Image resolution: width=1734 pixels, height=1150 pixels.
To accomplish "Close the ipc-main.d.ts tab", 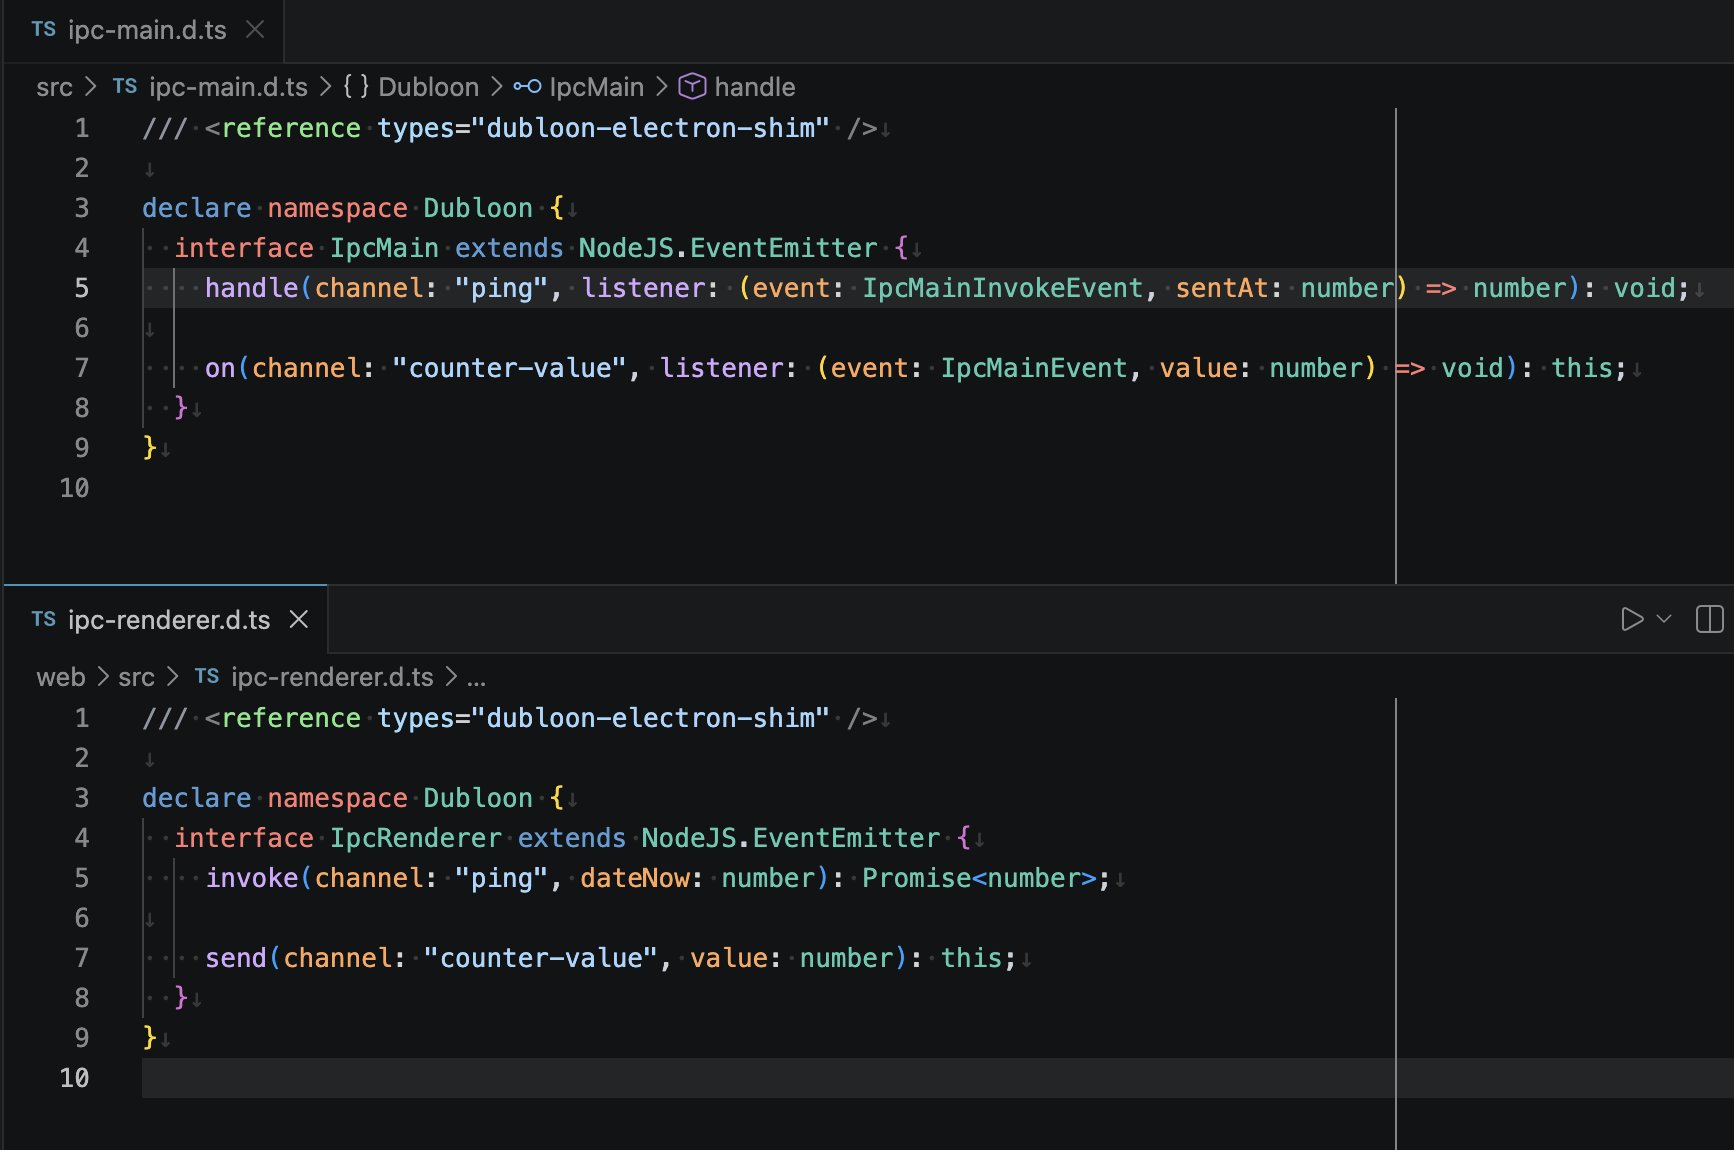I will (x=255, y=30).
